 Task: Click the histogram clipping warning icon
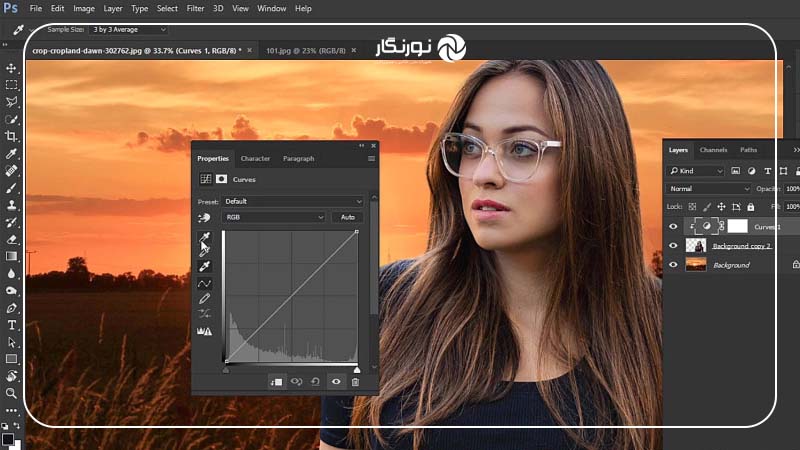pyautogui.click(x=205, y=331)
